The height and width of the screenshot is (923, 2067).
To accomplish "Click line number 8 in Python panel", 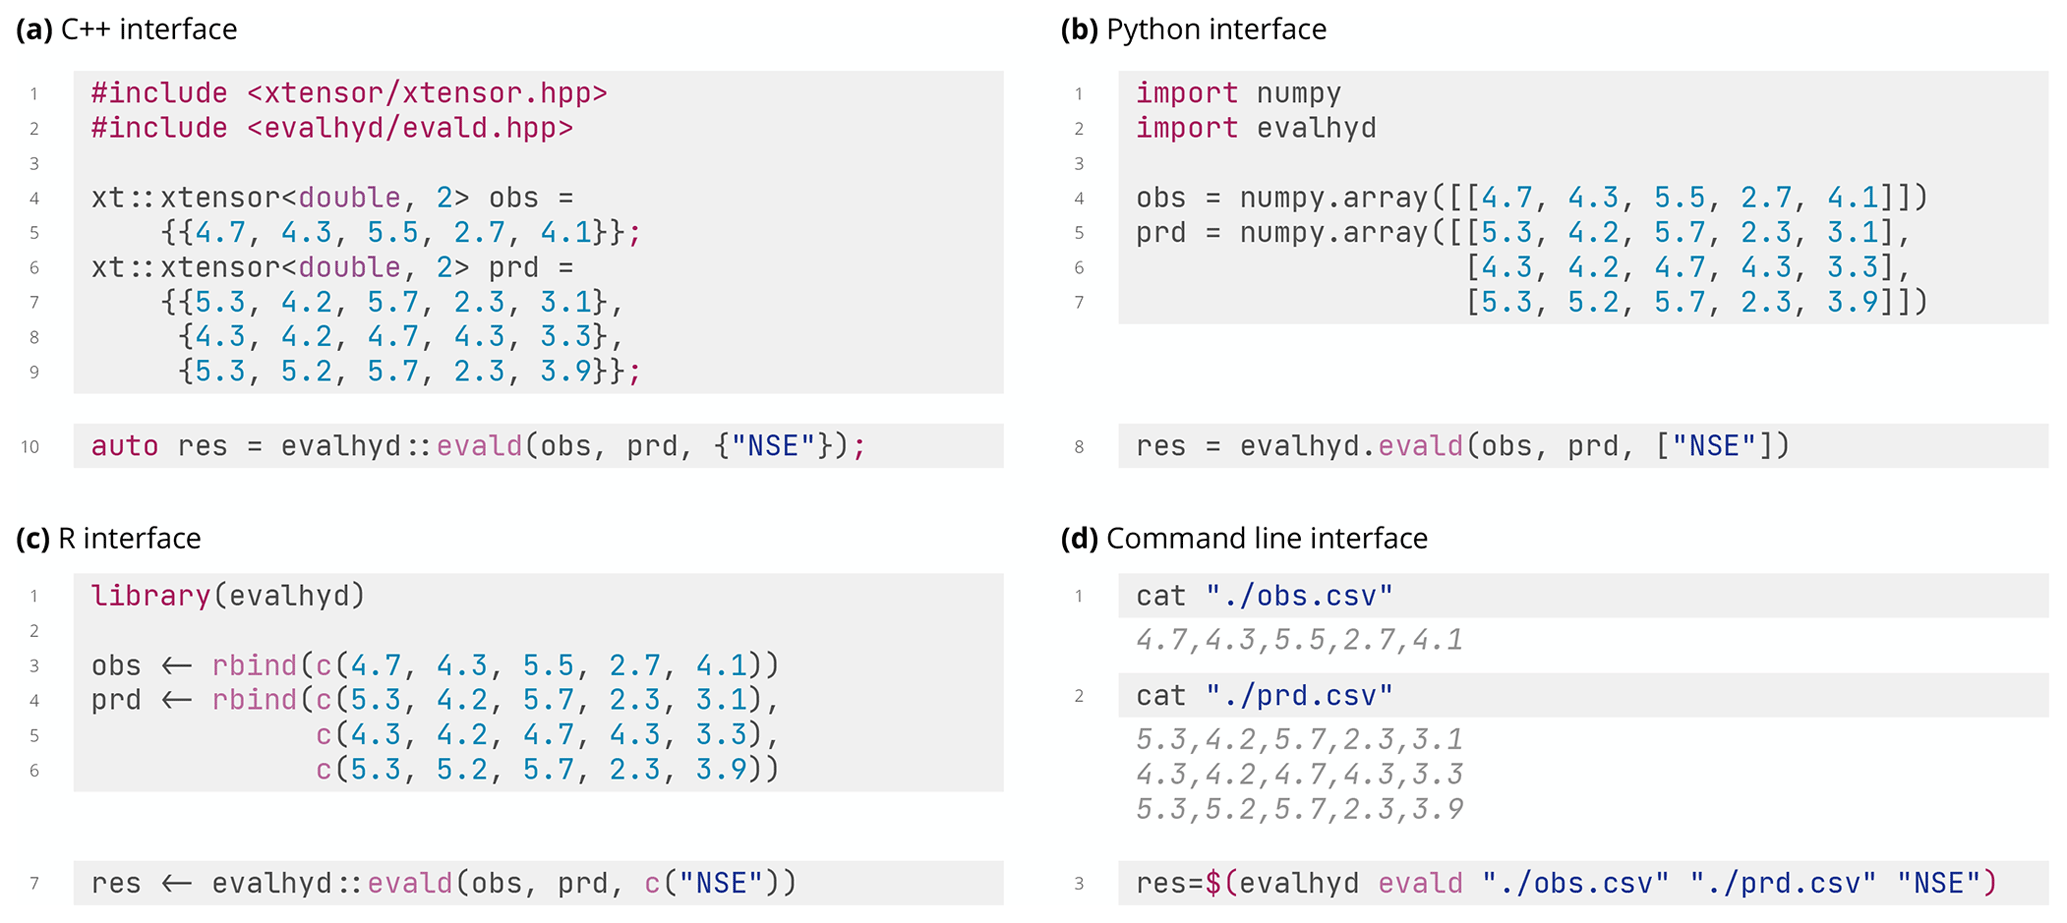I will 1078,447.
